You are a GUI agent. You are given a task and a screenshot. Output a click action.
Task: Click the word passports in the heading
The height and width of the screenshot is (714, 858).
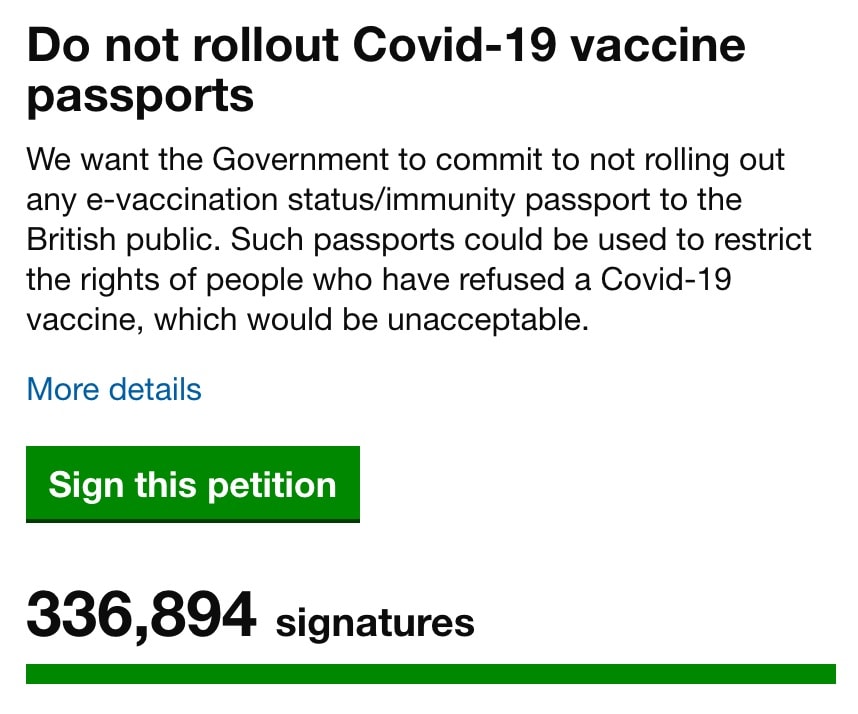click(140, 96)
